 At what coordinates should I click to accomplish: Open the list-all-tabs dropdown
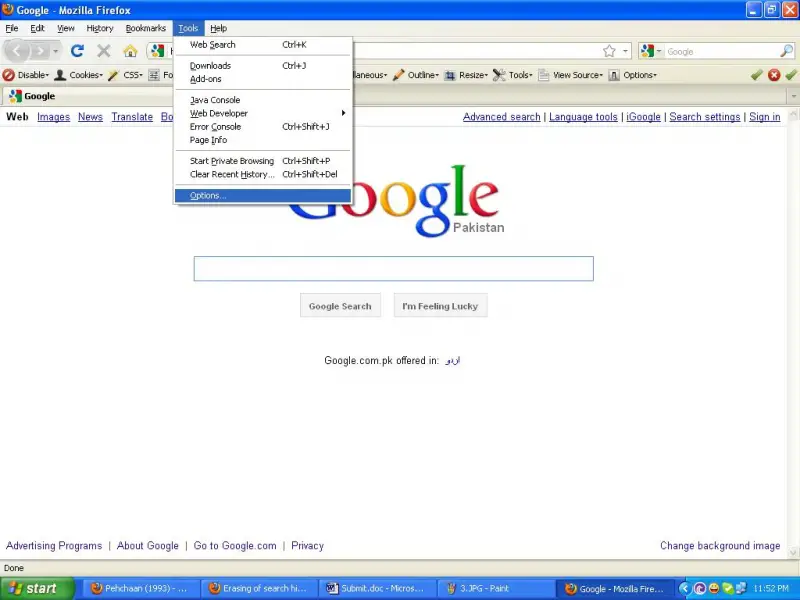coord(793,96)
